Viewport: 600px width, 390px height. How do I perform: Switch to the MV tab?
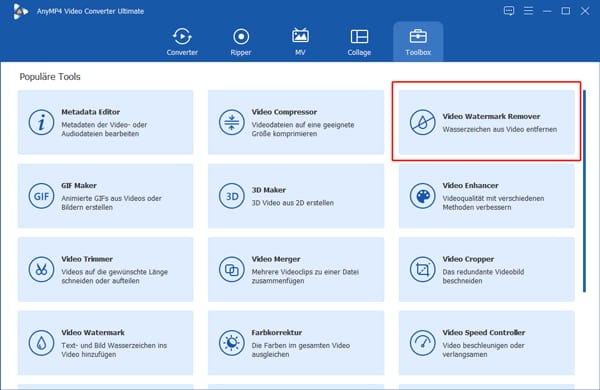(x=300, y=42)
